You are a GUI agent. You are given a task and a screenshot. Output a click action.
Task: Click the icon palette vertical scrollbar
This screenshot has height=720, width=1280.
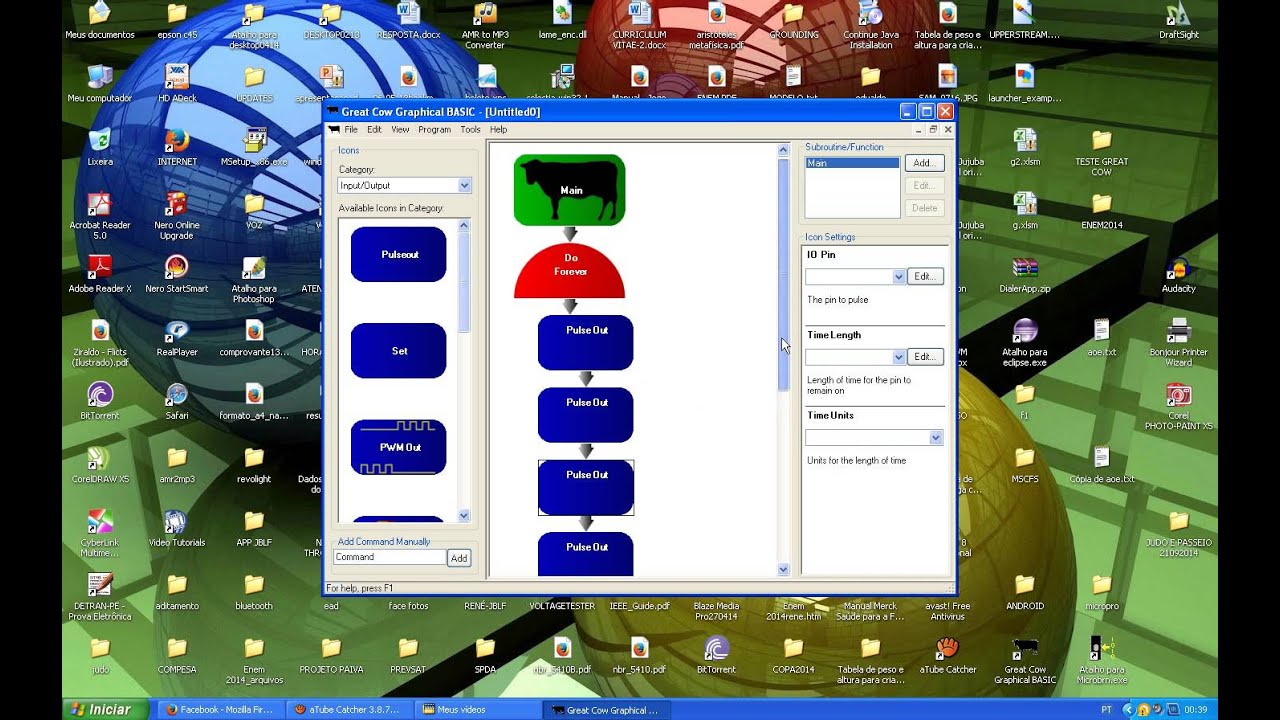[463, 370]
